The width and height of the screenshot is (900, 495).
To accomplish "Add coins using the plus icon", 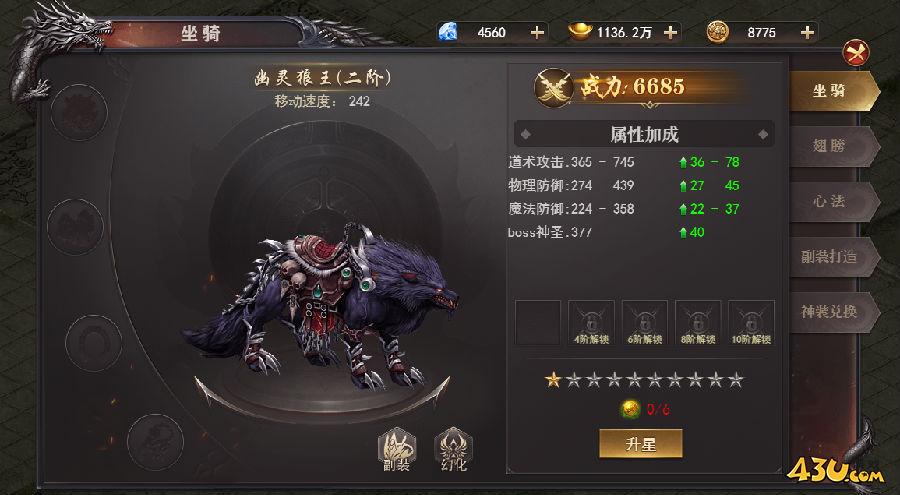I will (x=808, y=33).
